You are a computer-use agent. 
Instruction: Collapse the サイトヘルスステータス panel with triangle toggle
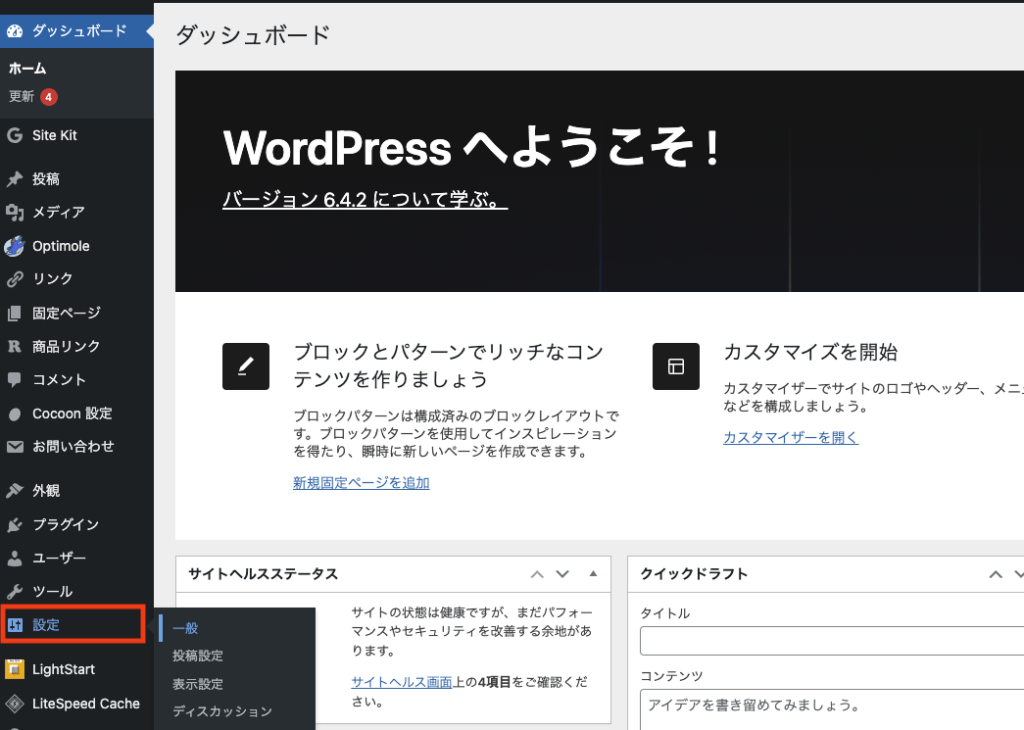click(x=593, y=574)
